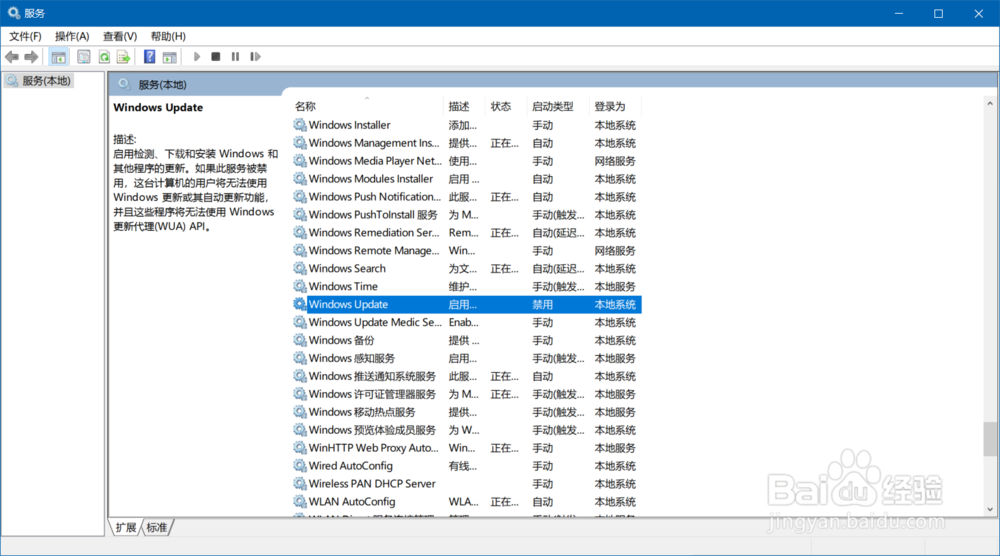Open the 文件(F) menu

point(25,36)
